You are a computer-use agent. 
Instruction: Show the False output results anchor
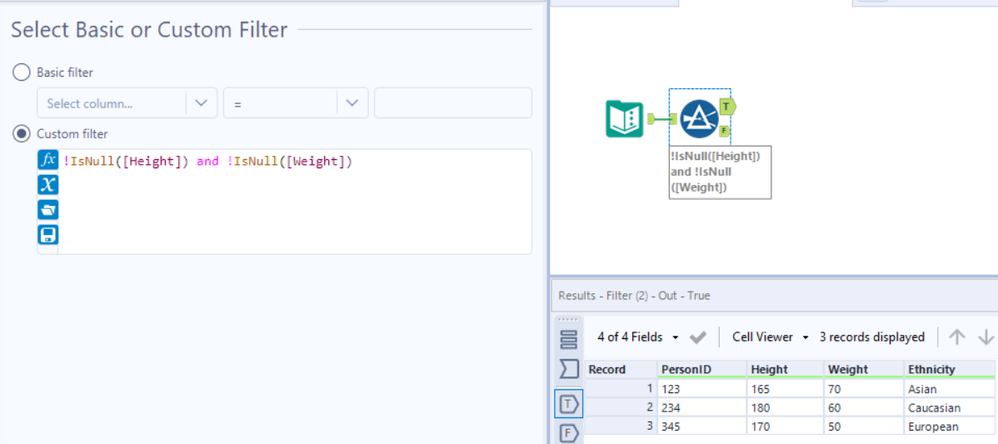coord(568,433)
